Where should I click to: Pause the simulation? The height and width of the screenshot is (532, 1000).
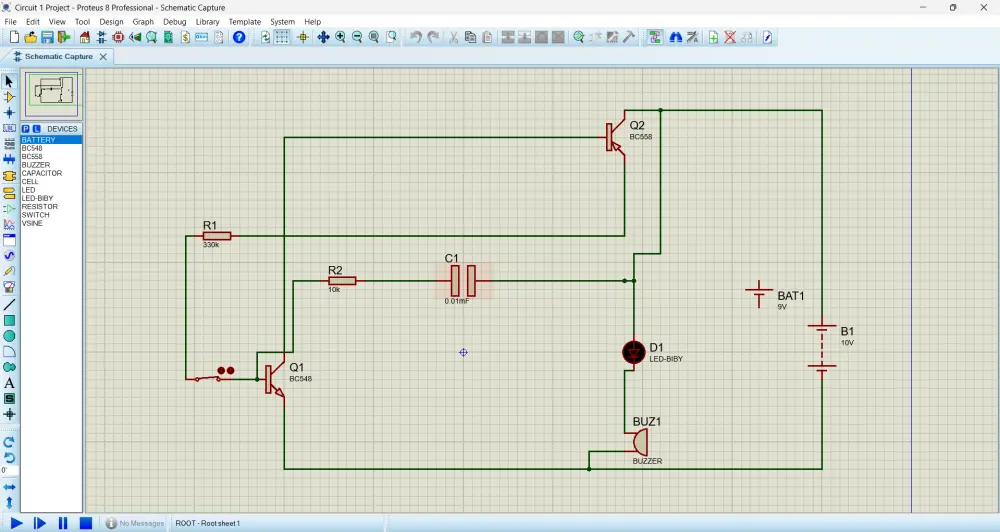62,523
